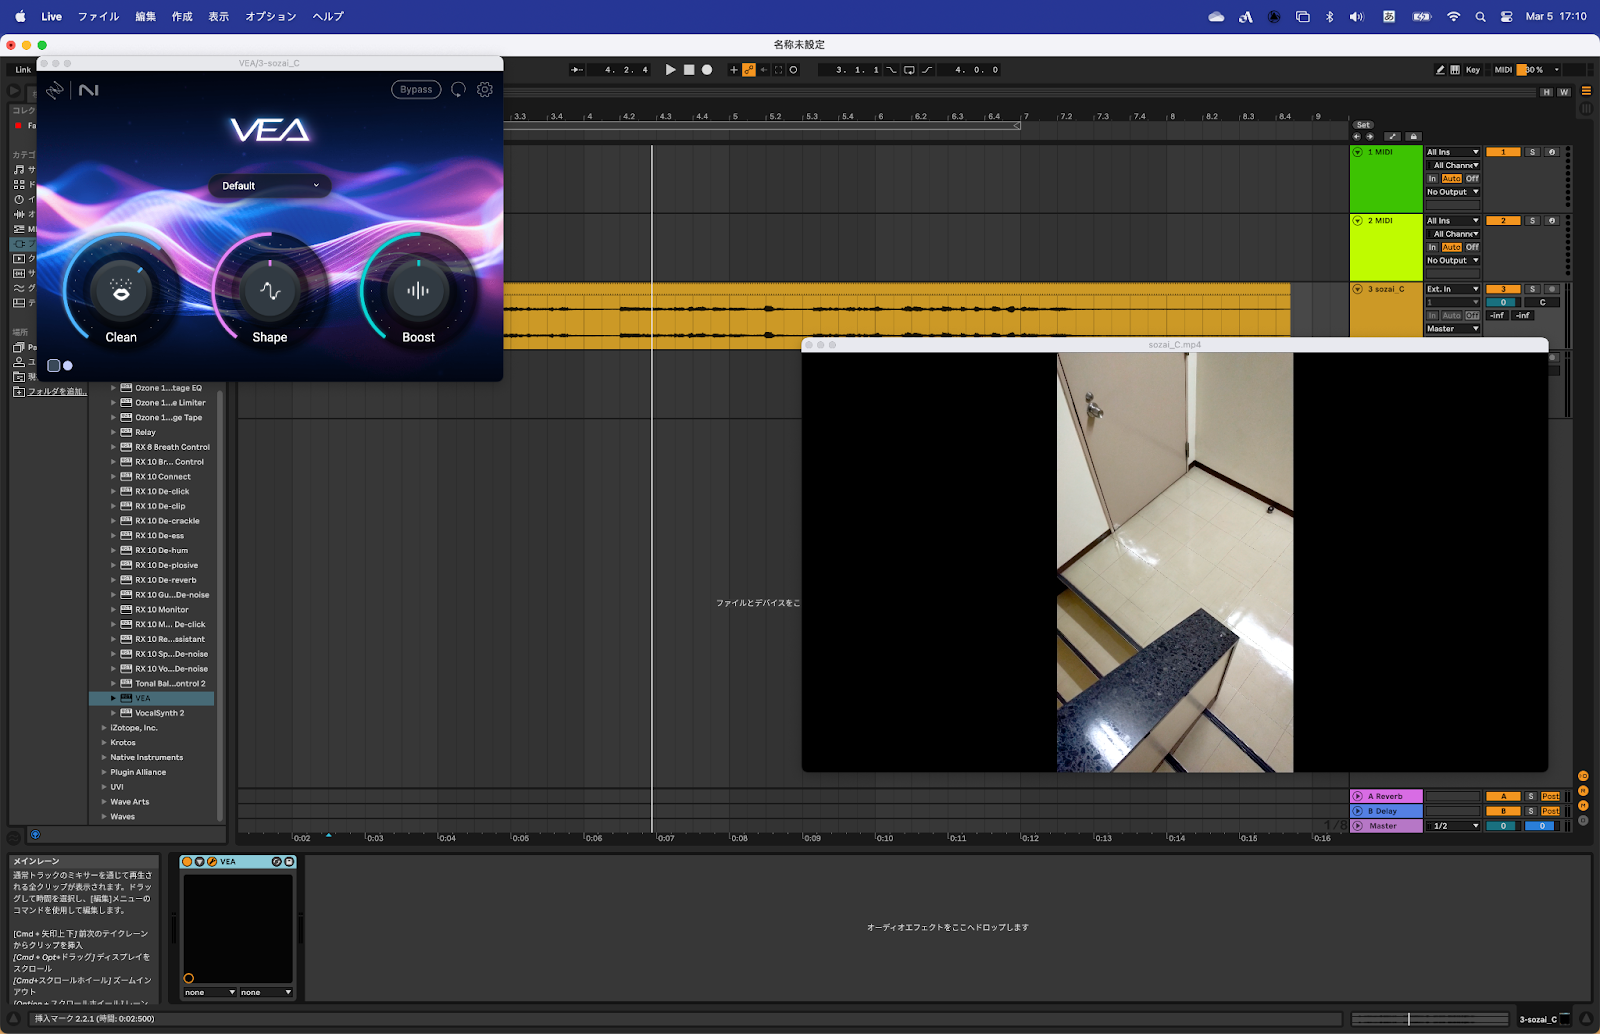Viewport: 1600px width, 1034px height.
Task: Solo the 1 MIDI track
Action: [x=1532, y=152]
